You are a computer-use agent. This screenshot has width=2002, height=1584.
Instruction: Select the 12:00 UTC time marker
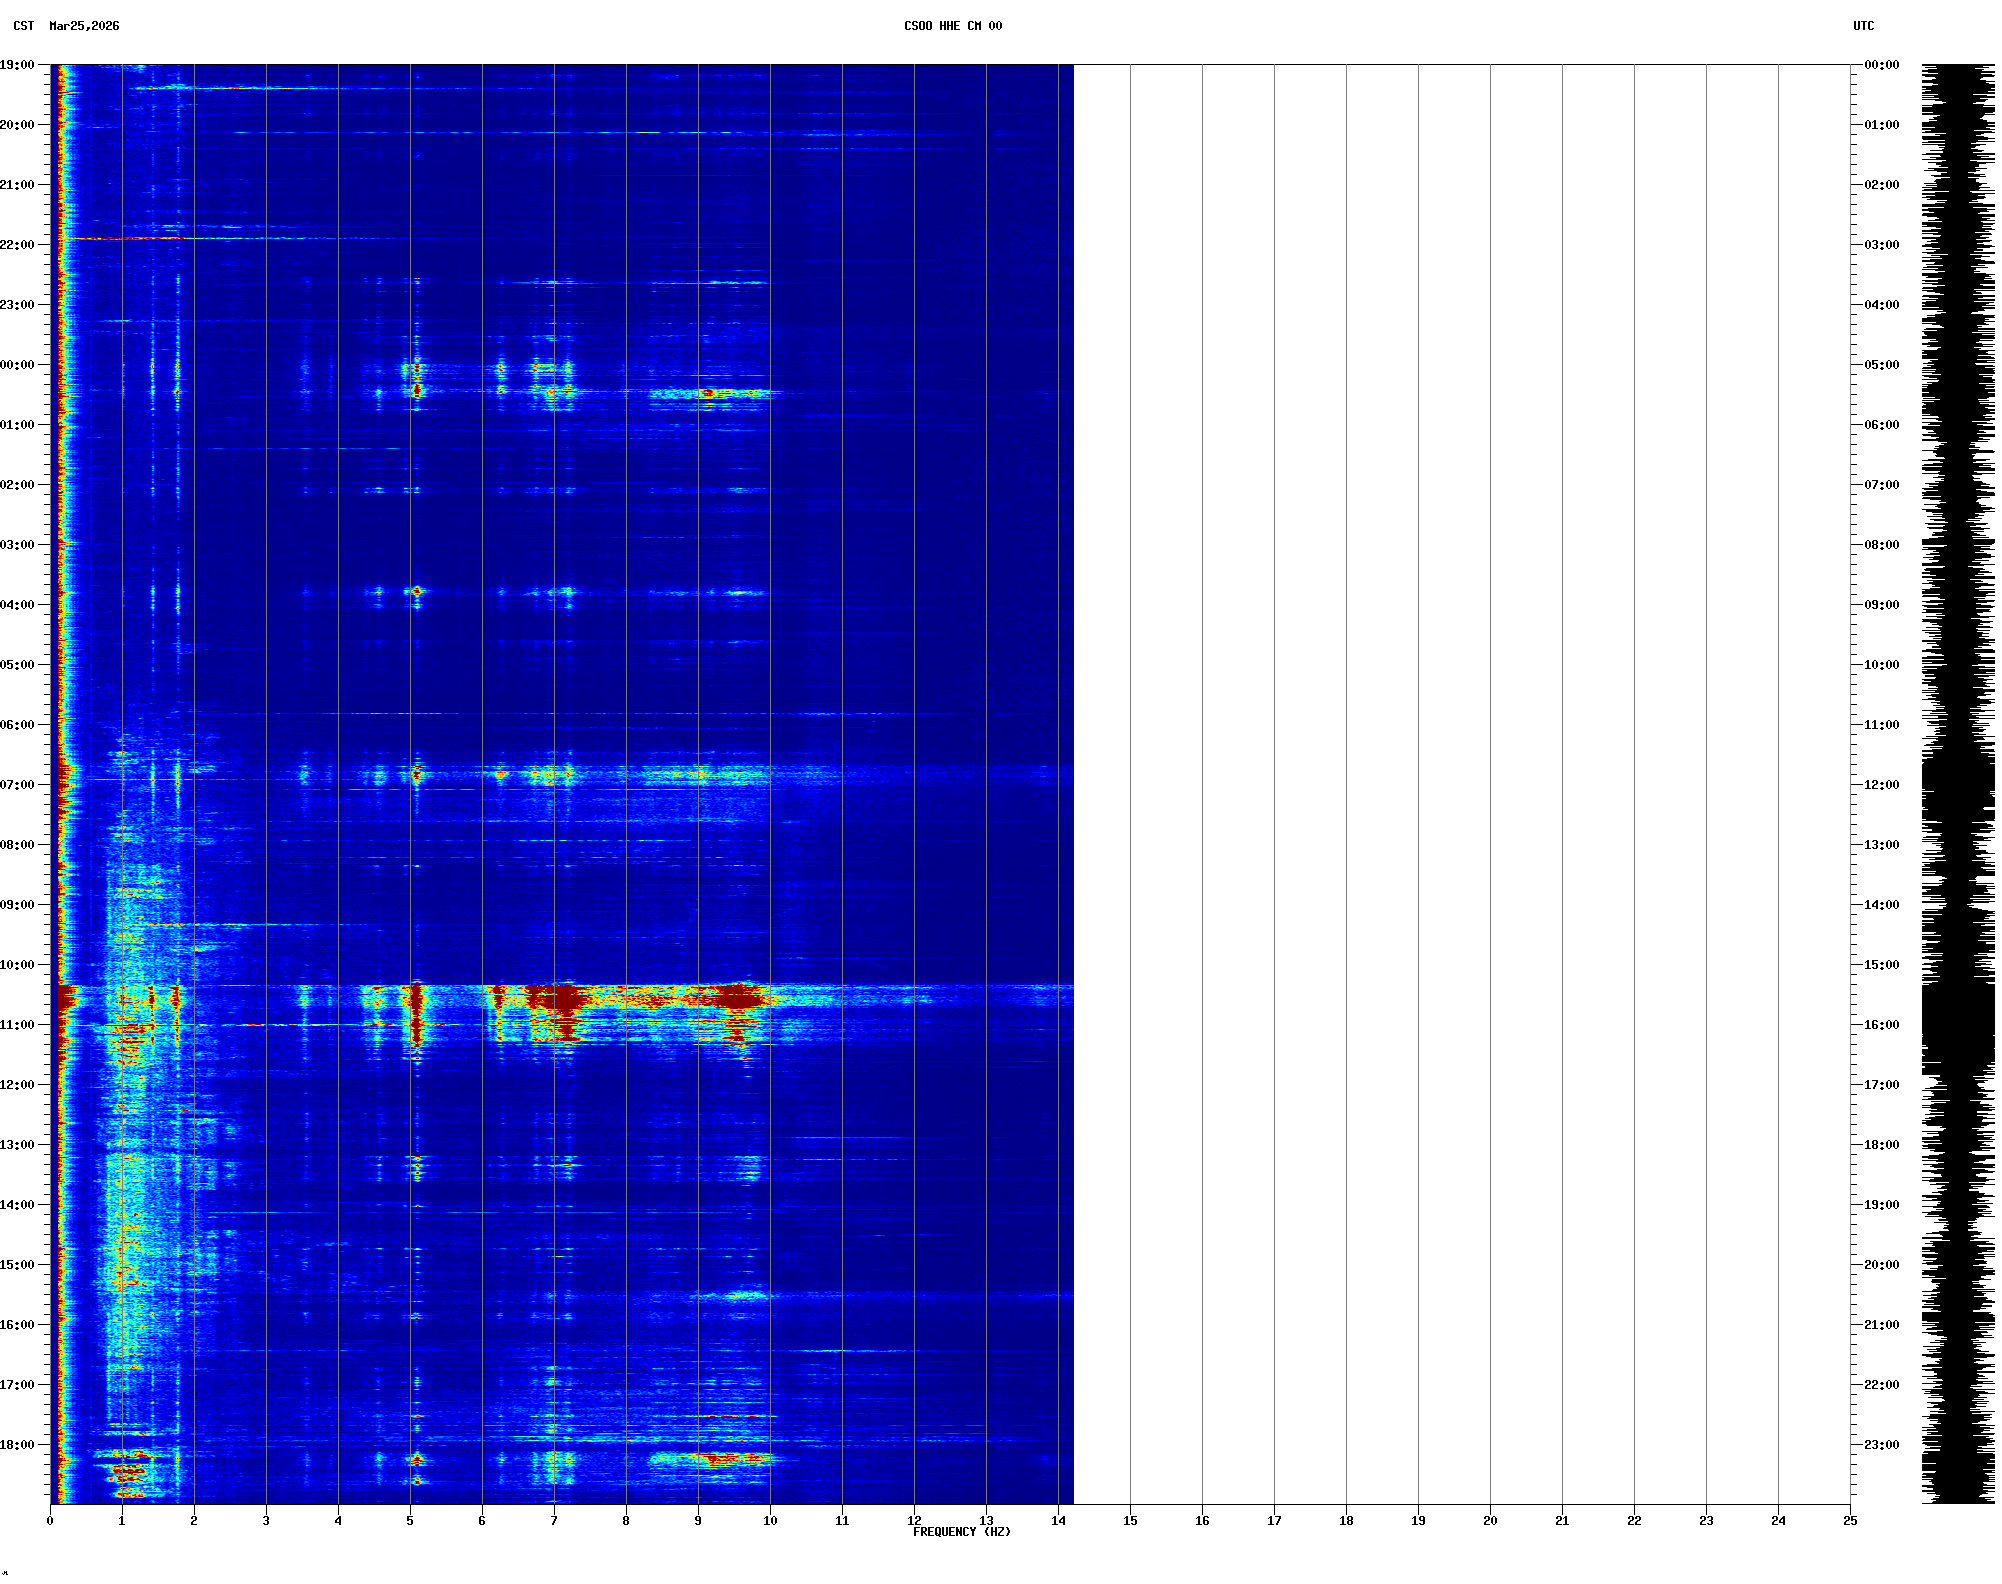click(x=1881, y=785)
